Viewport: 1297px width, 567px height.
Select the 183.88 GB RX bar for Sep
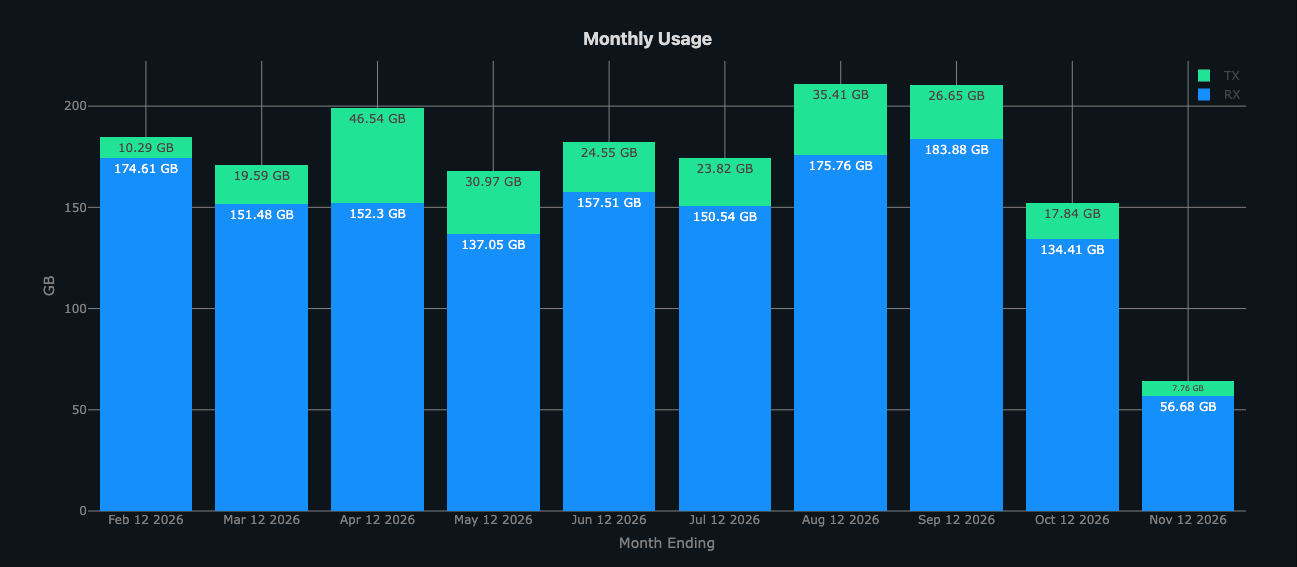[x=956, y=325]
